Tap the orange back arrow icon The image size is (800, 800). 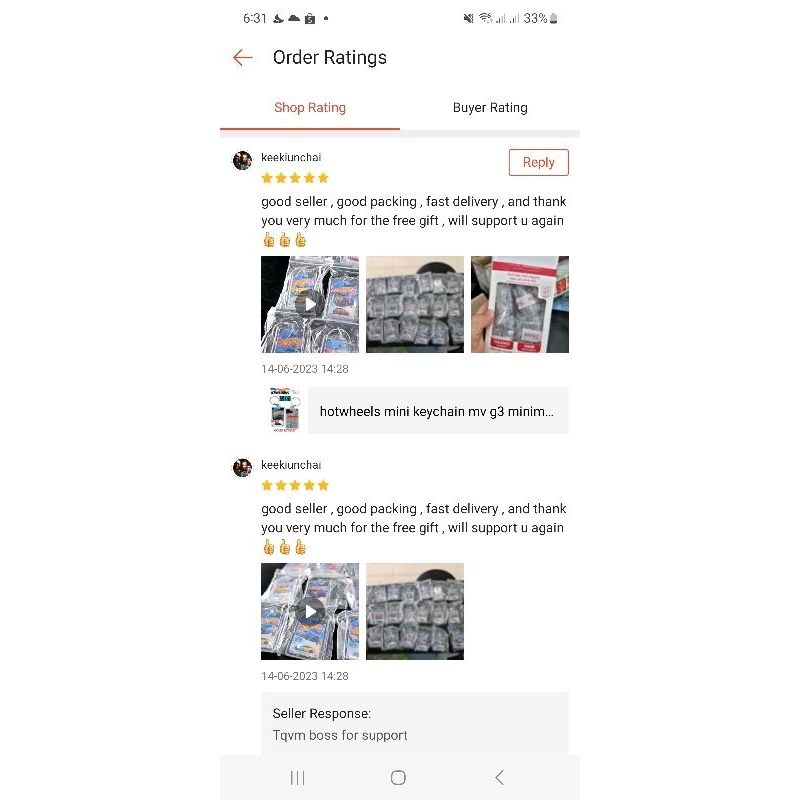point(243,58)
